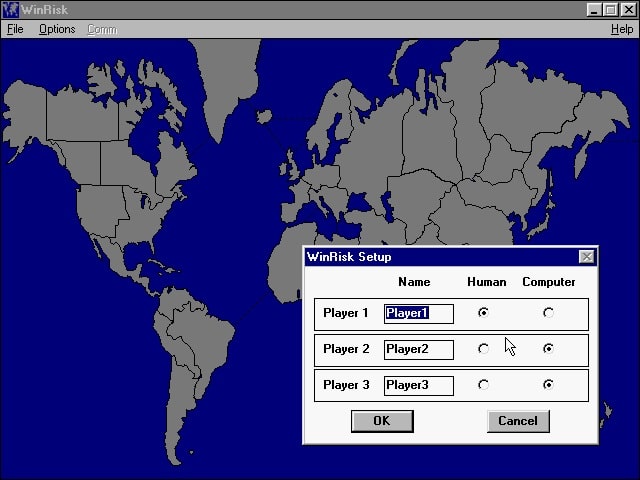Click the Player2 name text box

[x=418, y=349]
